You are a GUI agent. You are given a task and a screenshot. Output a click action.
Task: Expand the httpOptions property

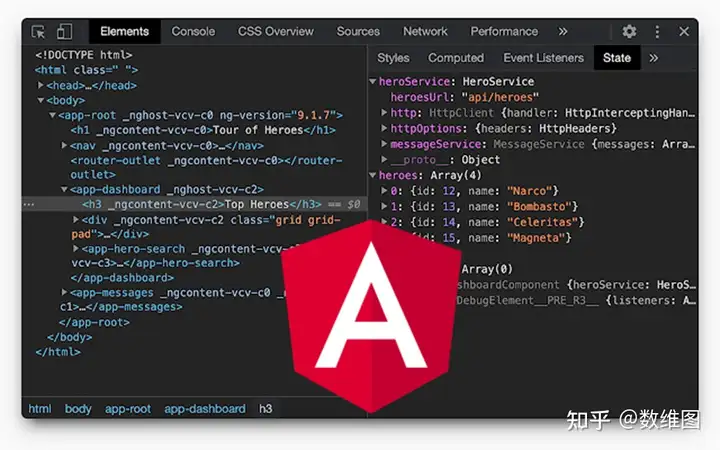[x=384, y=128]
